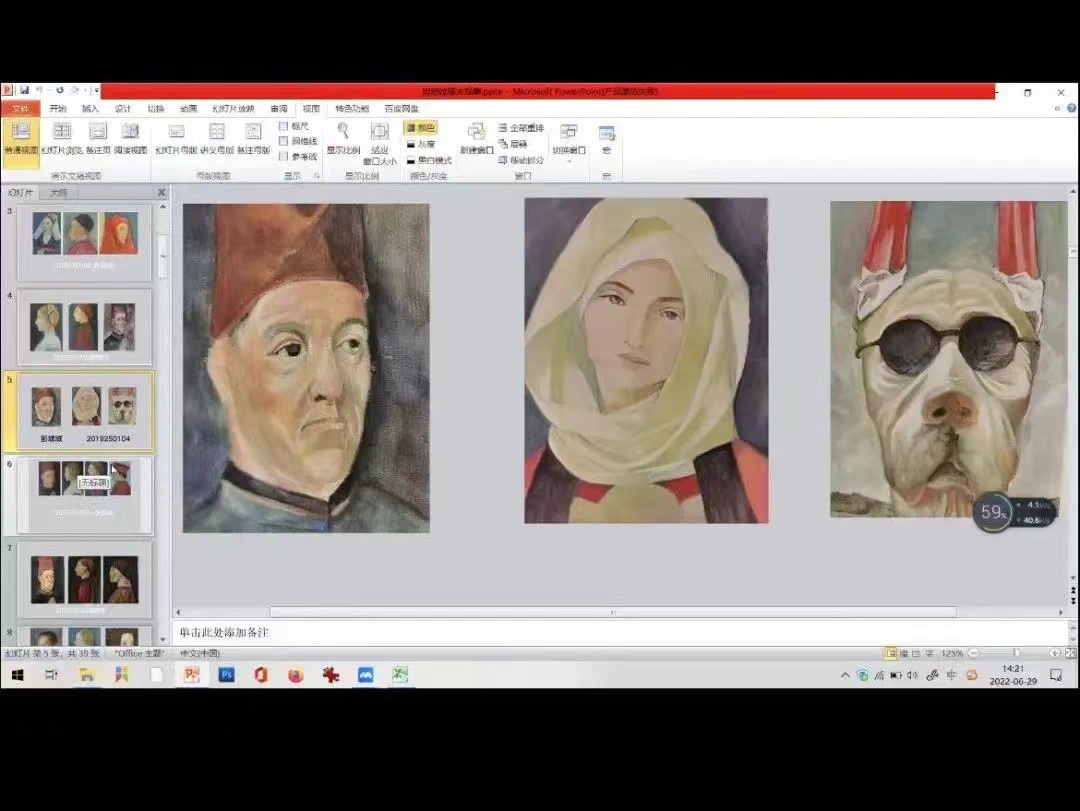Open the 显示 group dialog launcher
Screen dimensions: 1080x811
[317, 176]
